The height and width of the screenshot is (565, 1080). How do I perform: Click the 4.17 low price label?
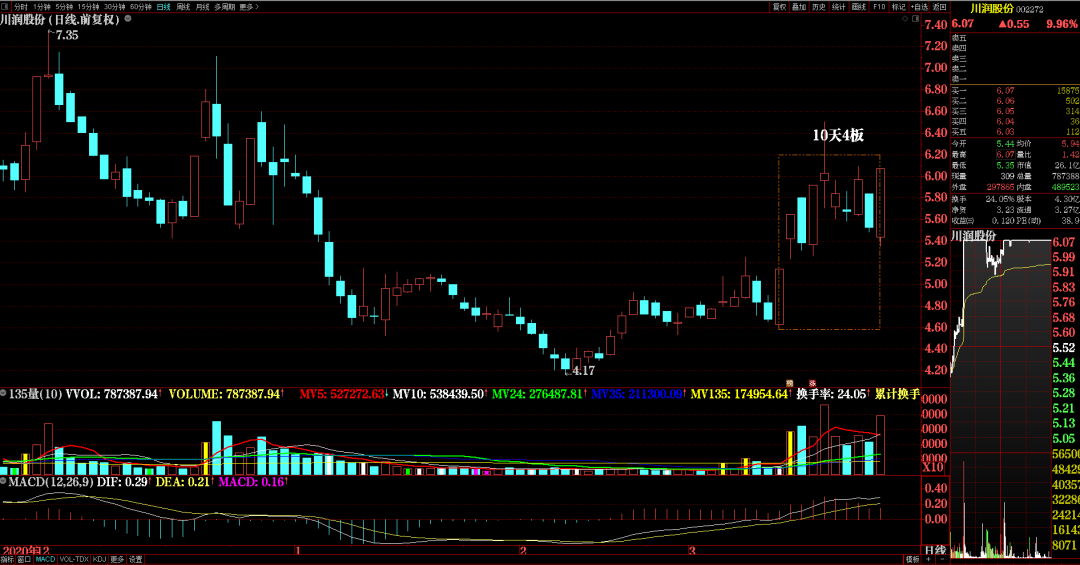pyautogui.click(x=583, y=371)
